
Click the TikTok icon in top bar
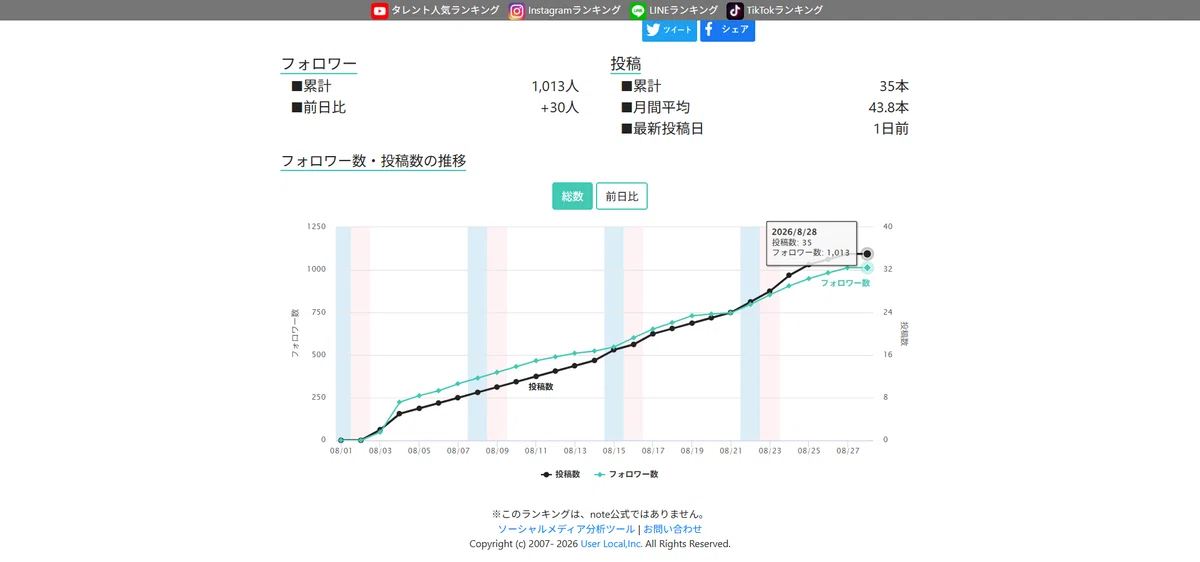click(735, 10)
